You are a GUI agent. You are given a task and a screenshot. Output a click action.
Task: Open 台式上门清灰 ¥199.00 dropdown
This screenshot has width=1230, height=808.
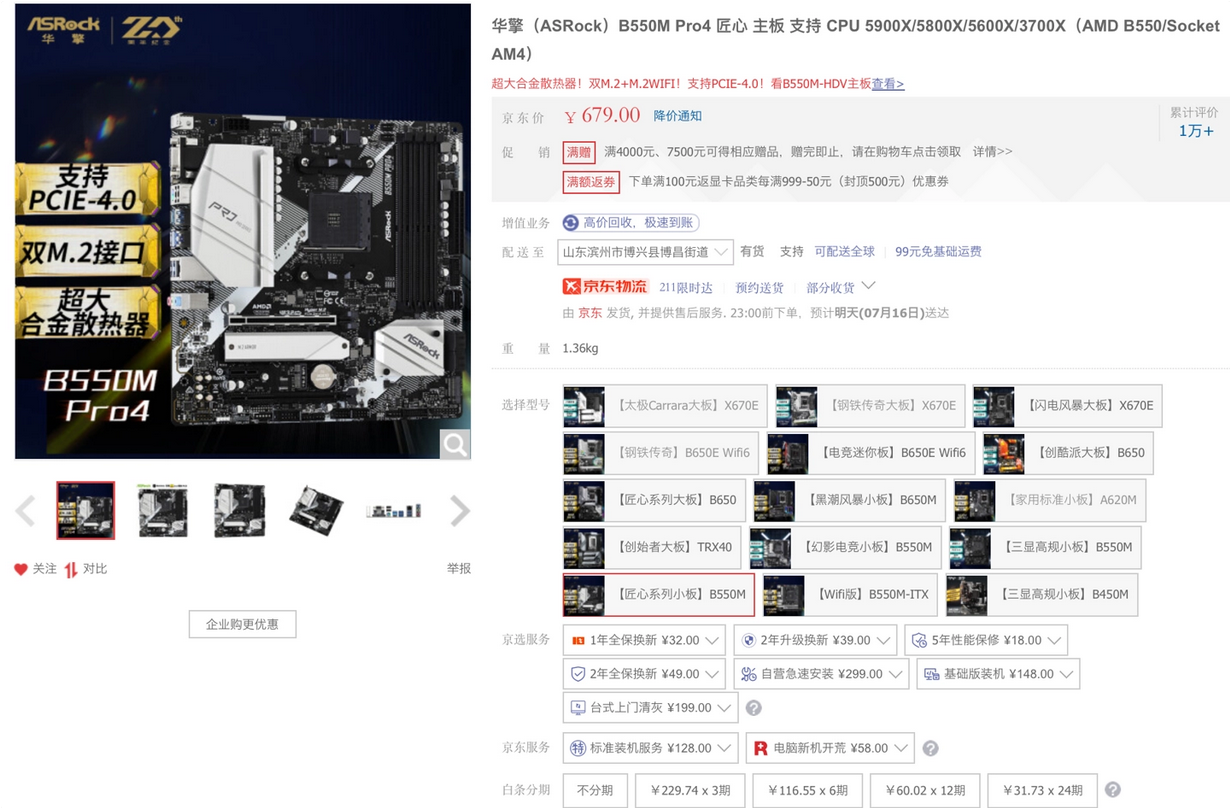coord(650,708)
